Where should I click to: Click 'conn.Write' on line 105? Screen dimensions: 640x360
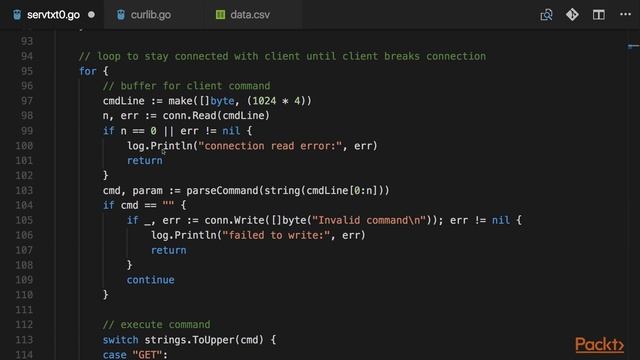[x=234, y=220]
